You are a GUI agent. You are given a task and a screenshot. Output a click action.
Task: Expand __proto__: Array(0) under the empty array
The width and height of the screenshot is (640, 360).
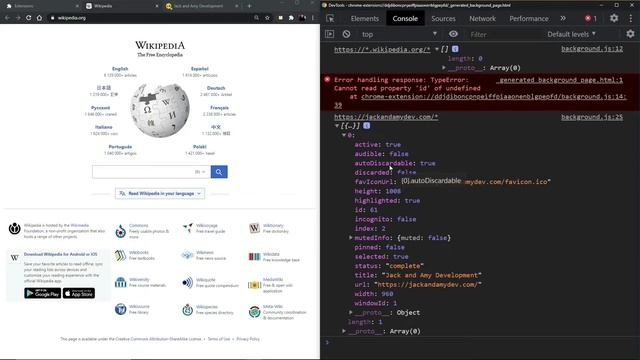click(444, 68)
